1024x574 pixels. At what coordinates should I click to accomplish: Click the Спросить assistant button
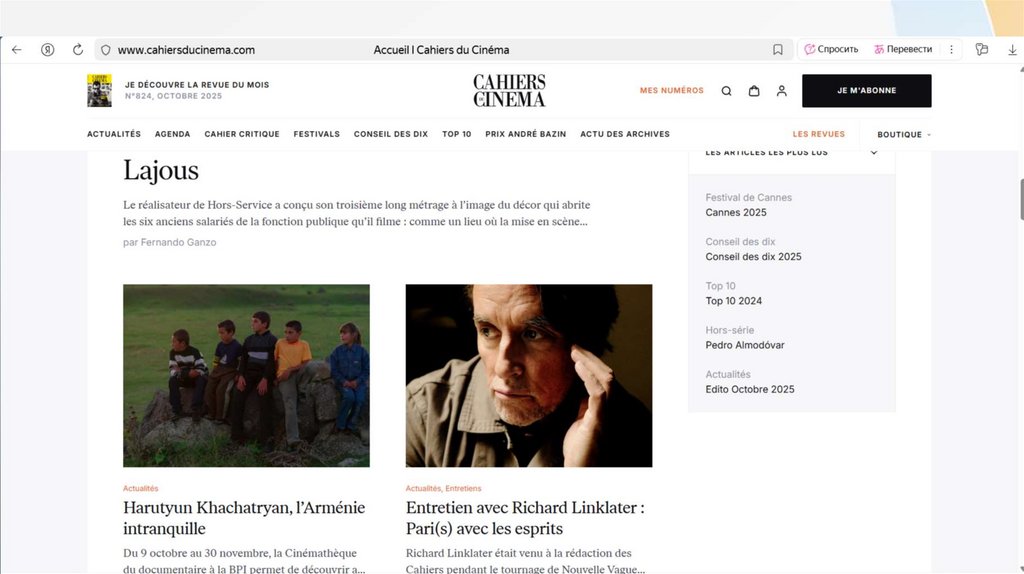[831, 49]
